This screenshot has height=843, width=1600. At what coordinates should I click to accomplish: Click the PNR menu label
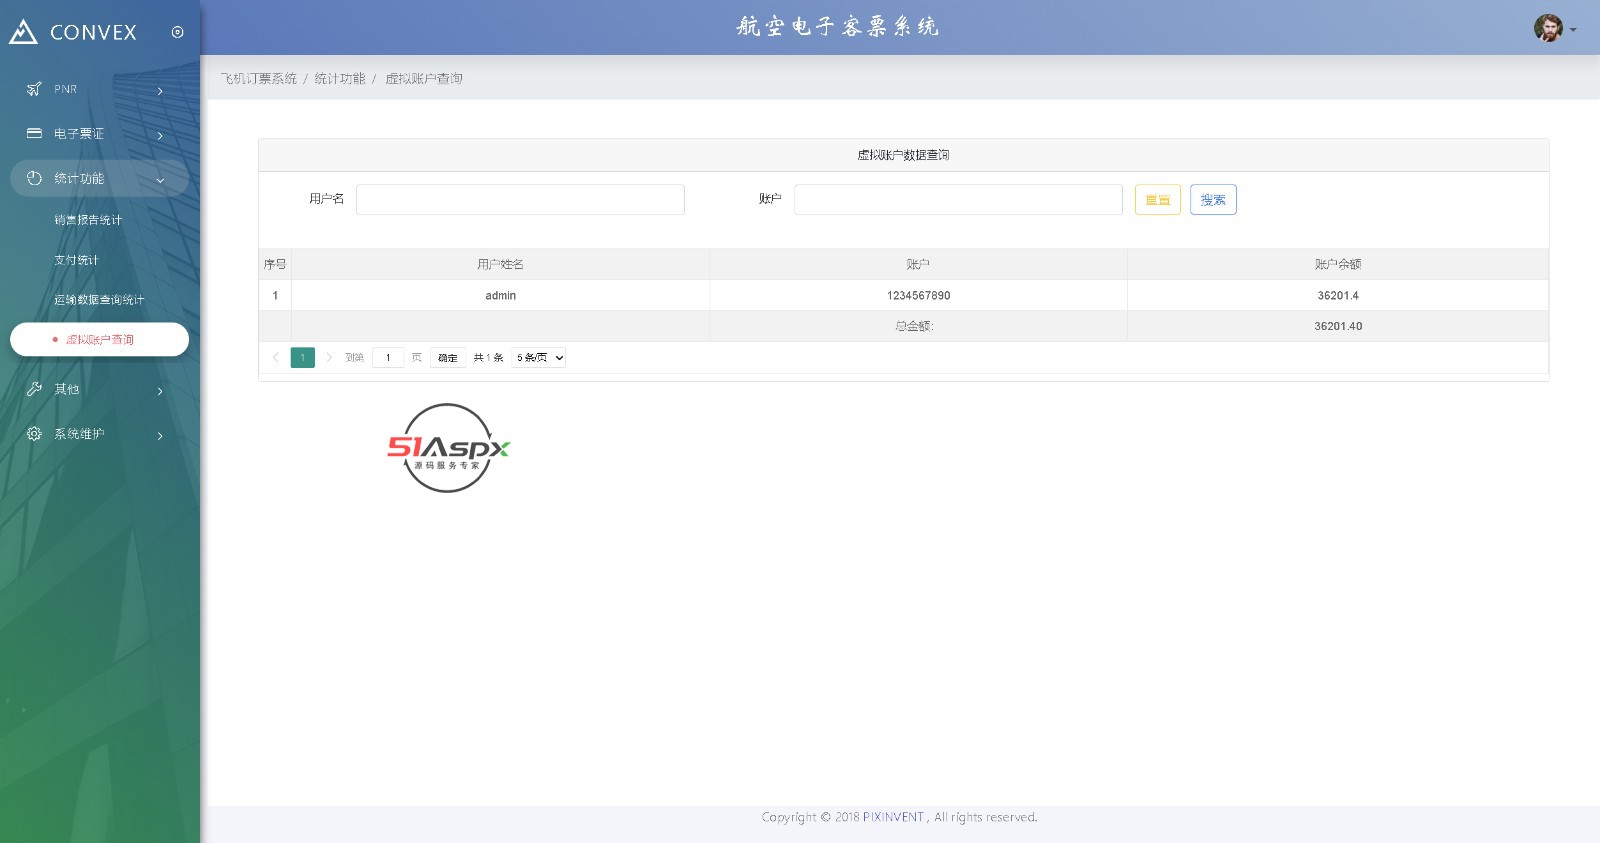(x=65, y=89)
